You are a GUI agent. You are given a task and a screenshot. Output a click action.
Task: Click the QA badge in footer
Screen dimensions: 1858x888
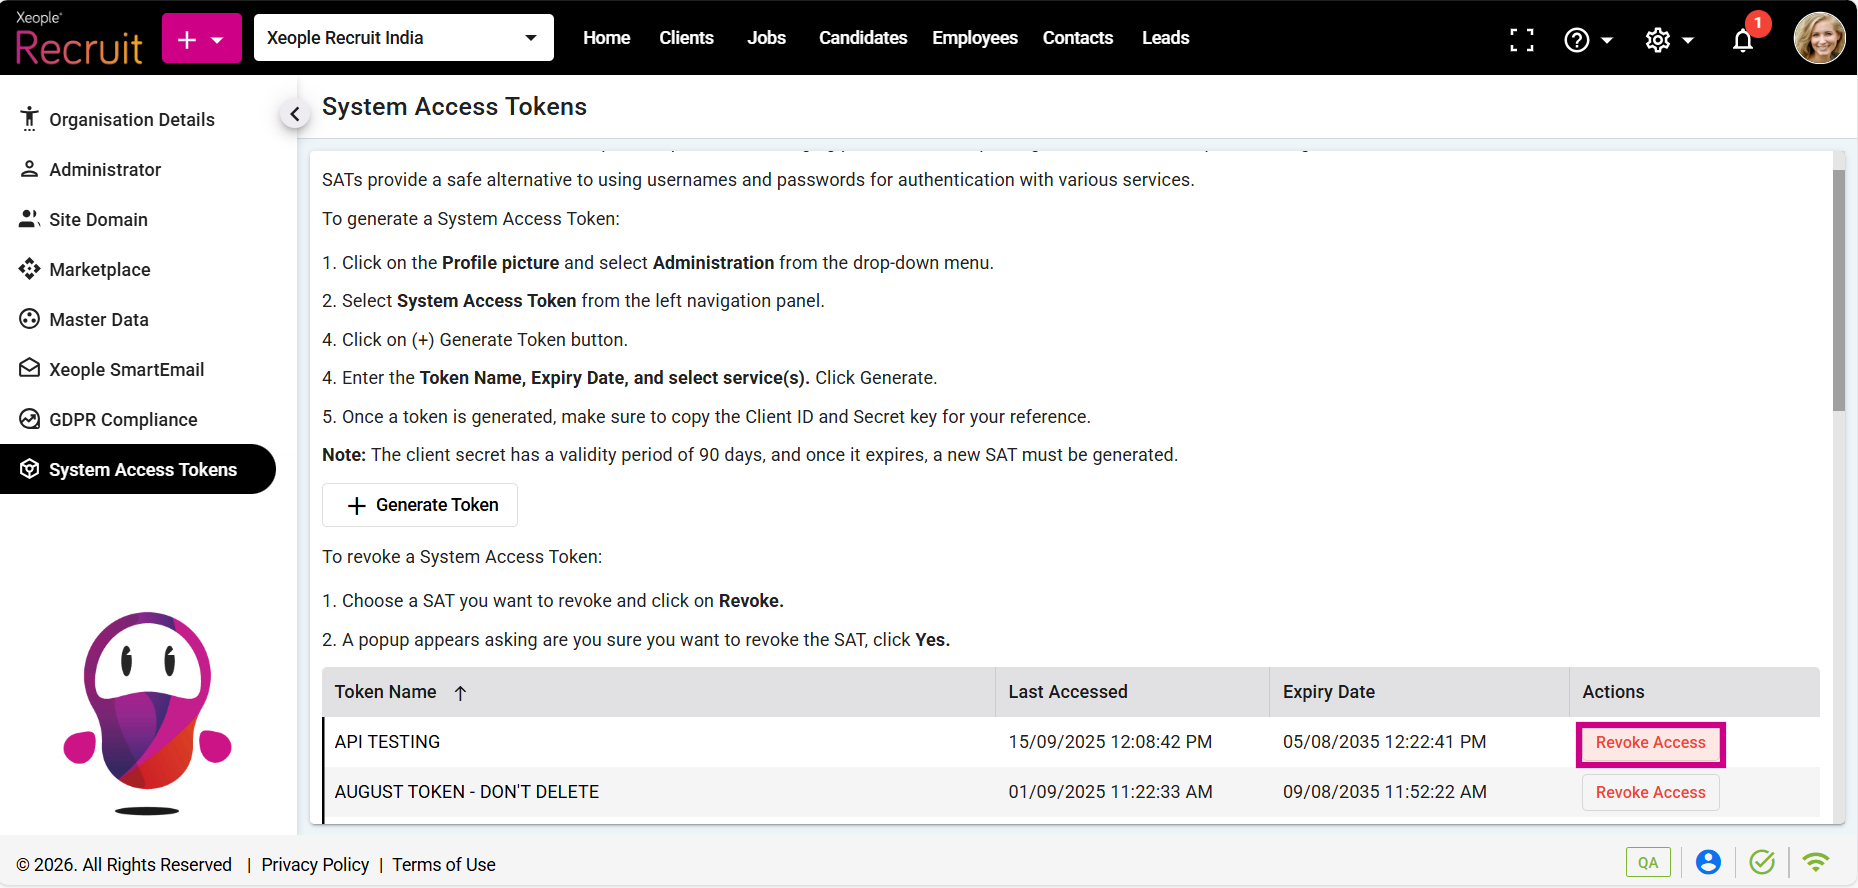[1647, 862]
